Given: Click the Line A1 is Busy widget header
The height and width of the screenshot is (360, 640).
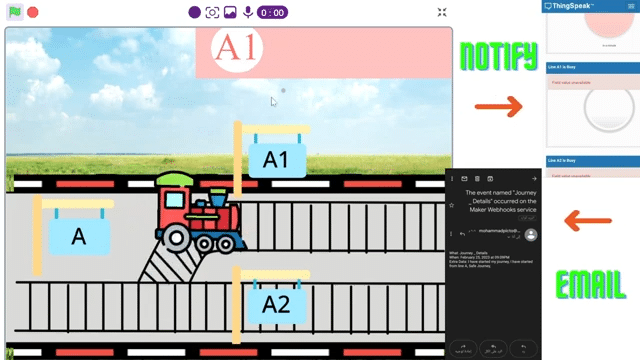Looking at the screenshot, I should tap(593, 67).
